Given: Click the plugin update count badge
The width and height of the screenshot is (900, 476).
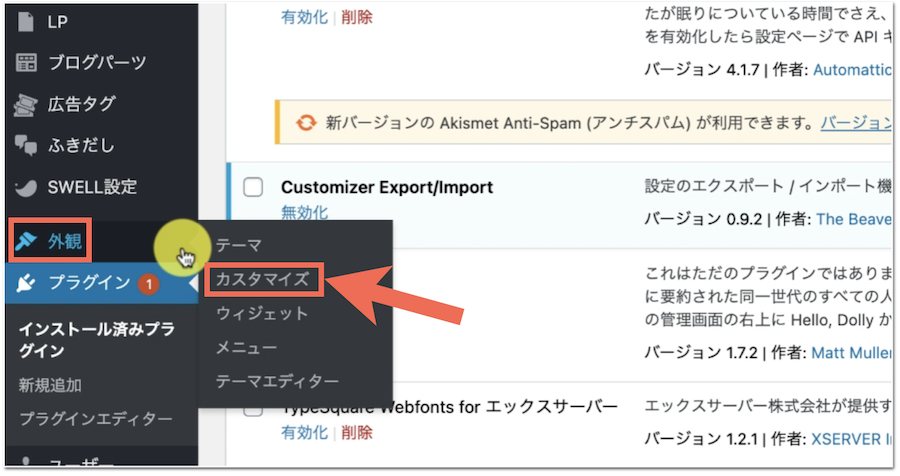Looking at the screenshot, I should 148,284.
